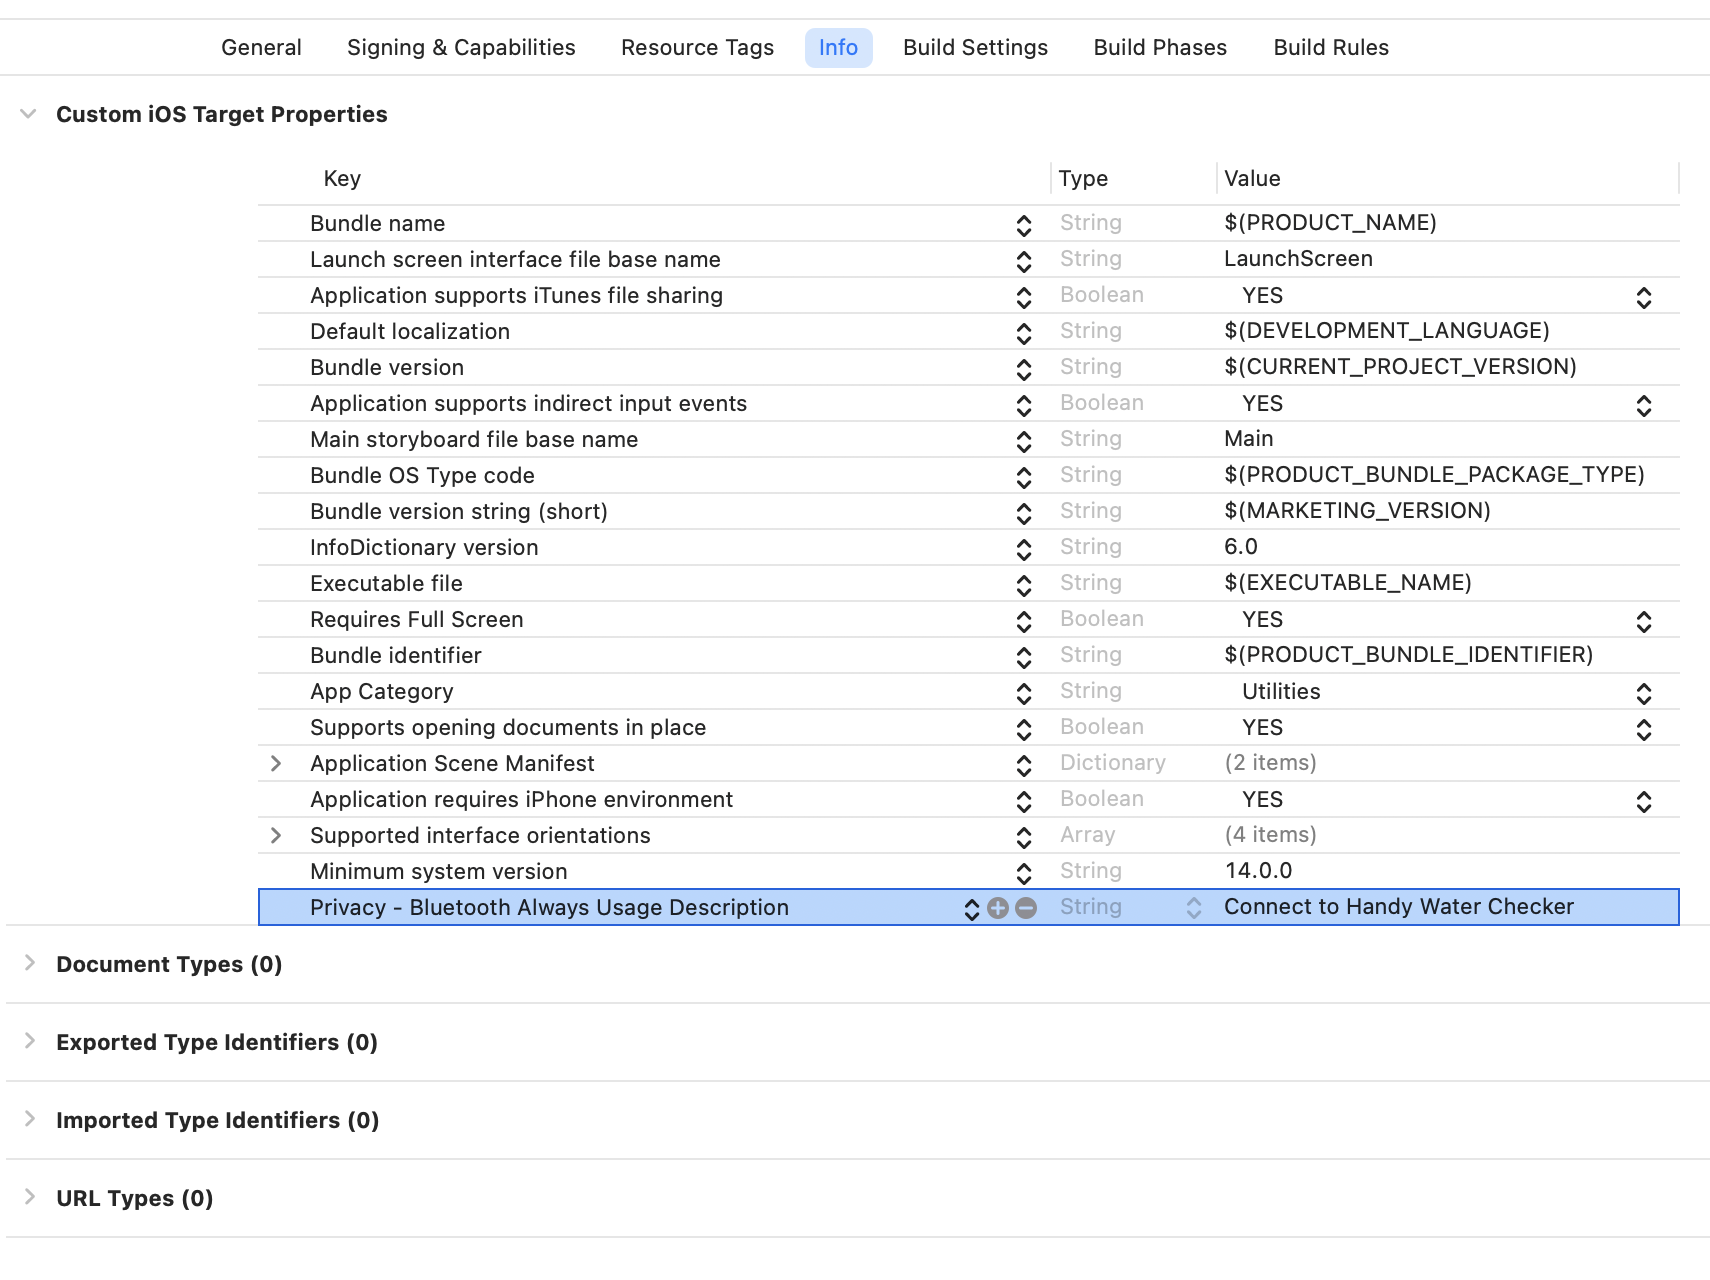Open key stepper for Application Scene Manifest

coord(1023,765)
